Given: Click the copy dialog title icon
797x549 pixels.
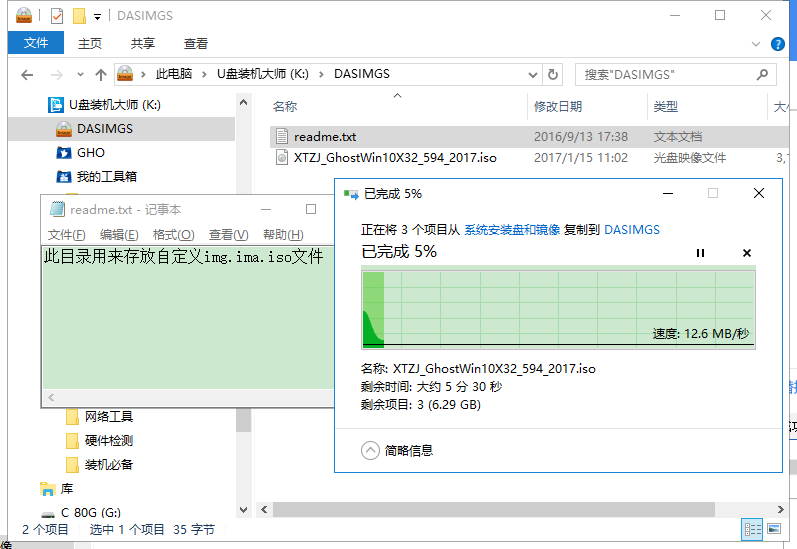Looking at the screenshot, I should (x=351, y=194).
